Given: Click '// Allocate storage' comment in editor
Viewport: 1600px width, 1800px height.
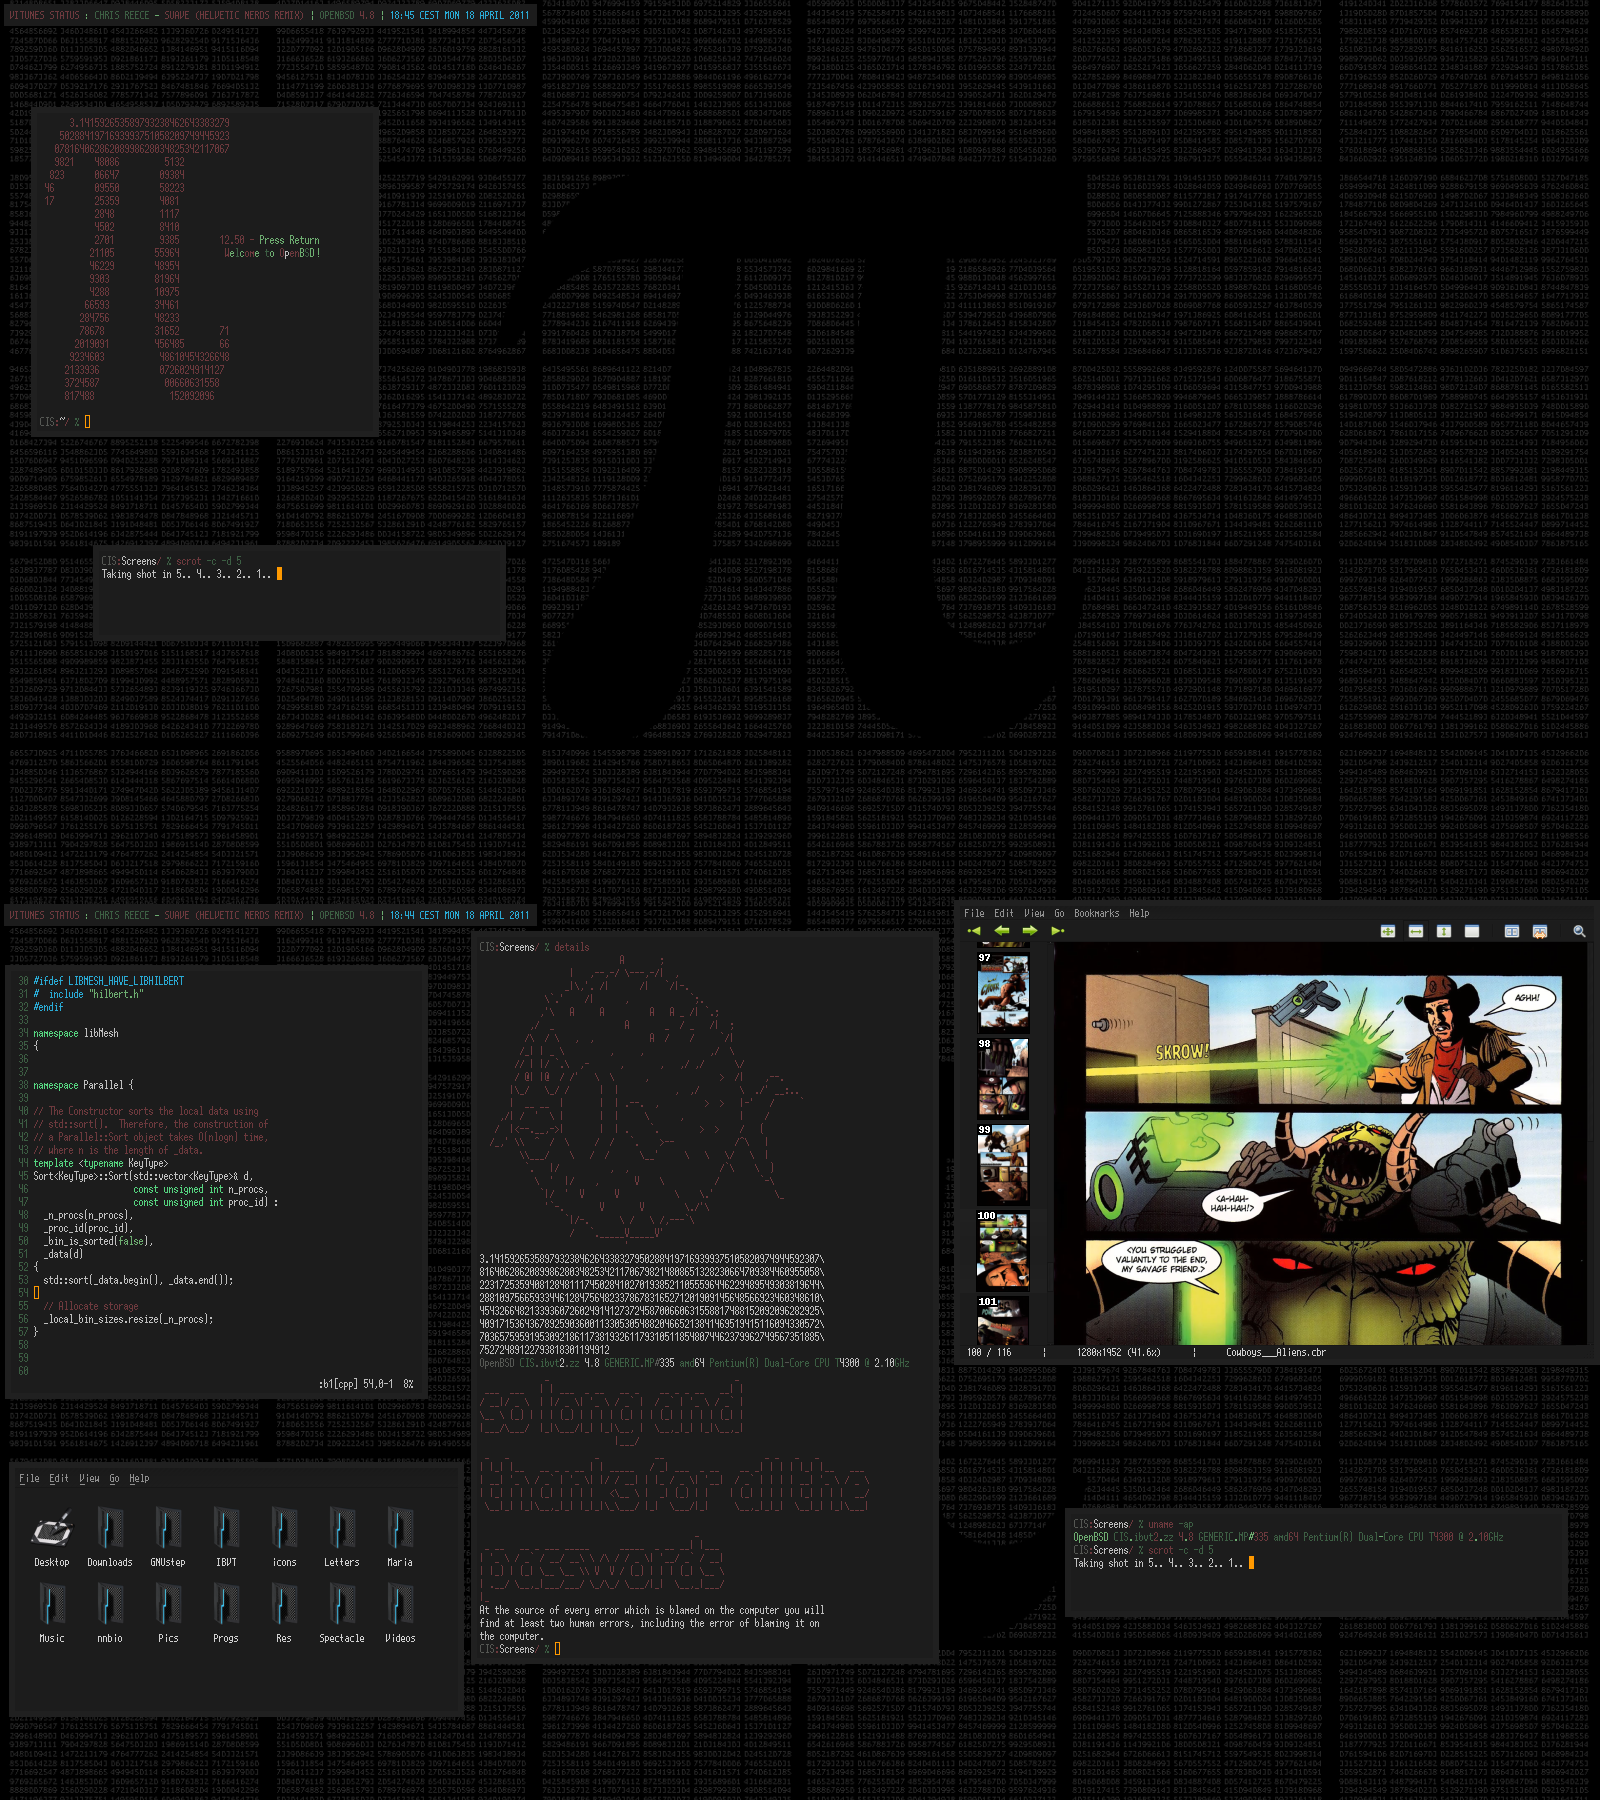Looking at the screenshot, I should pyautogui.click(x=91, y=1306).
